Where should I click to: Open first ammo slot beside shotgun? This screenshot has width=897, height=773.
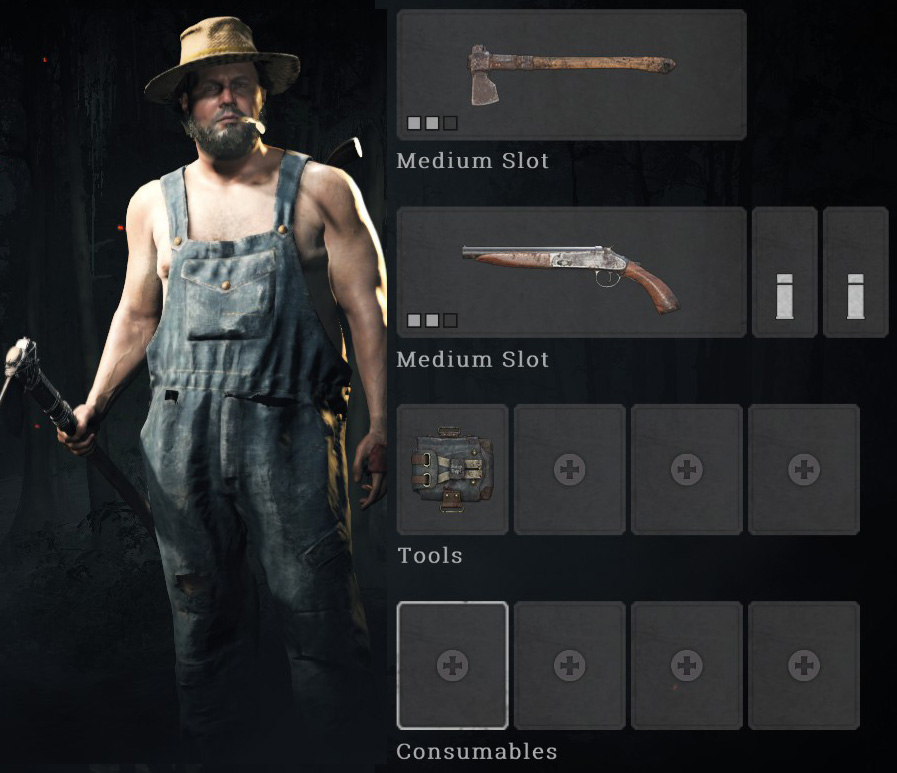click(x=784, y=272)
